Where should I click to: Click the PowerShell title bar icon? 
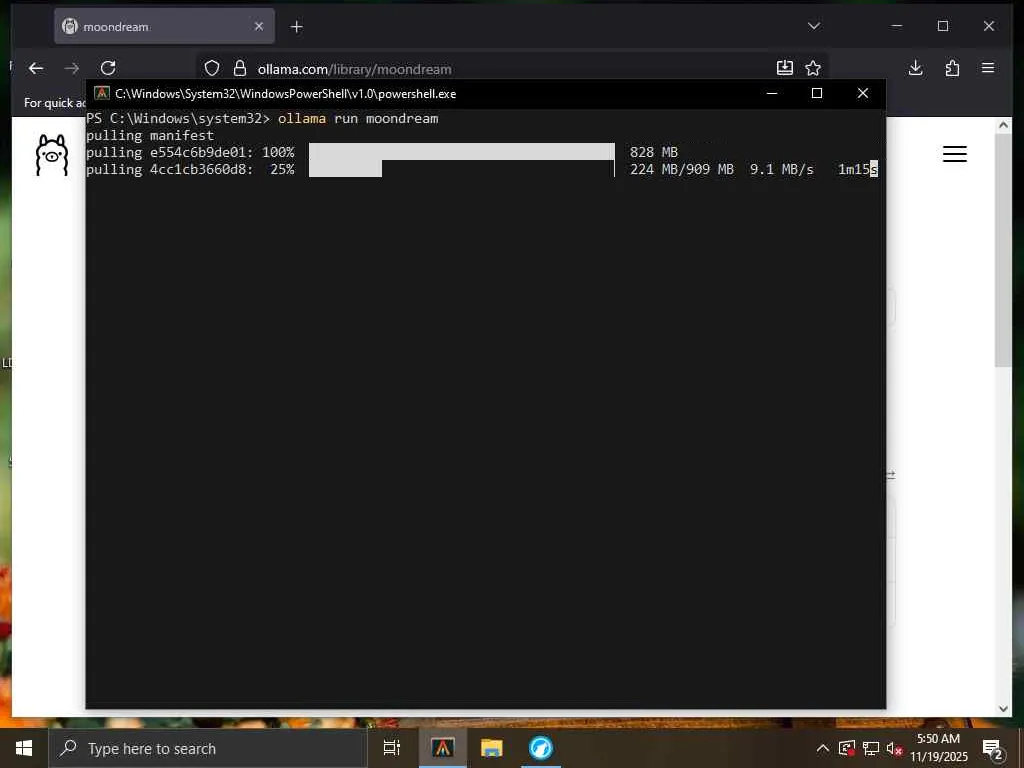102,93
